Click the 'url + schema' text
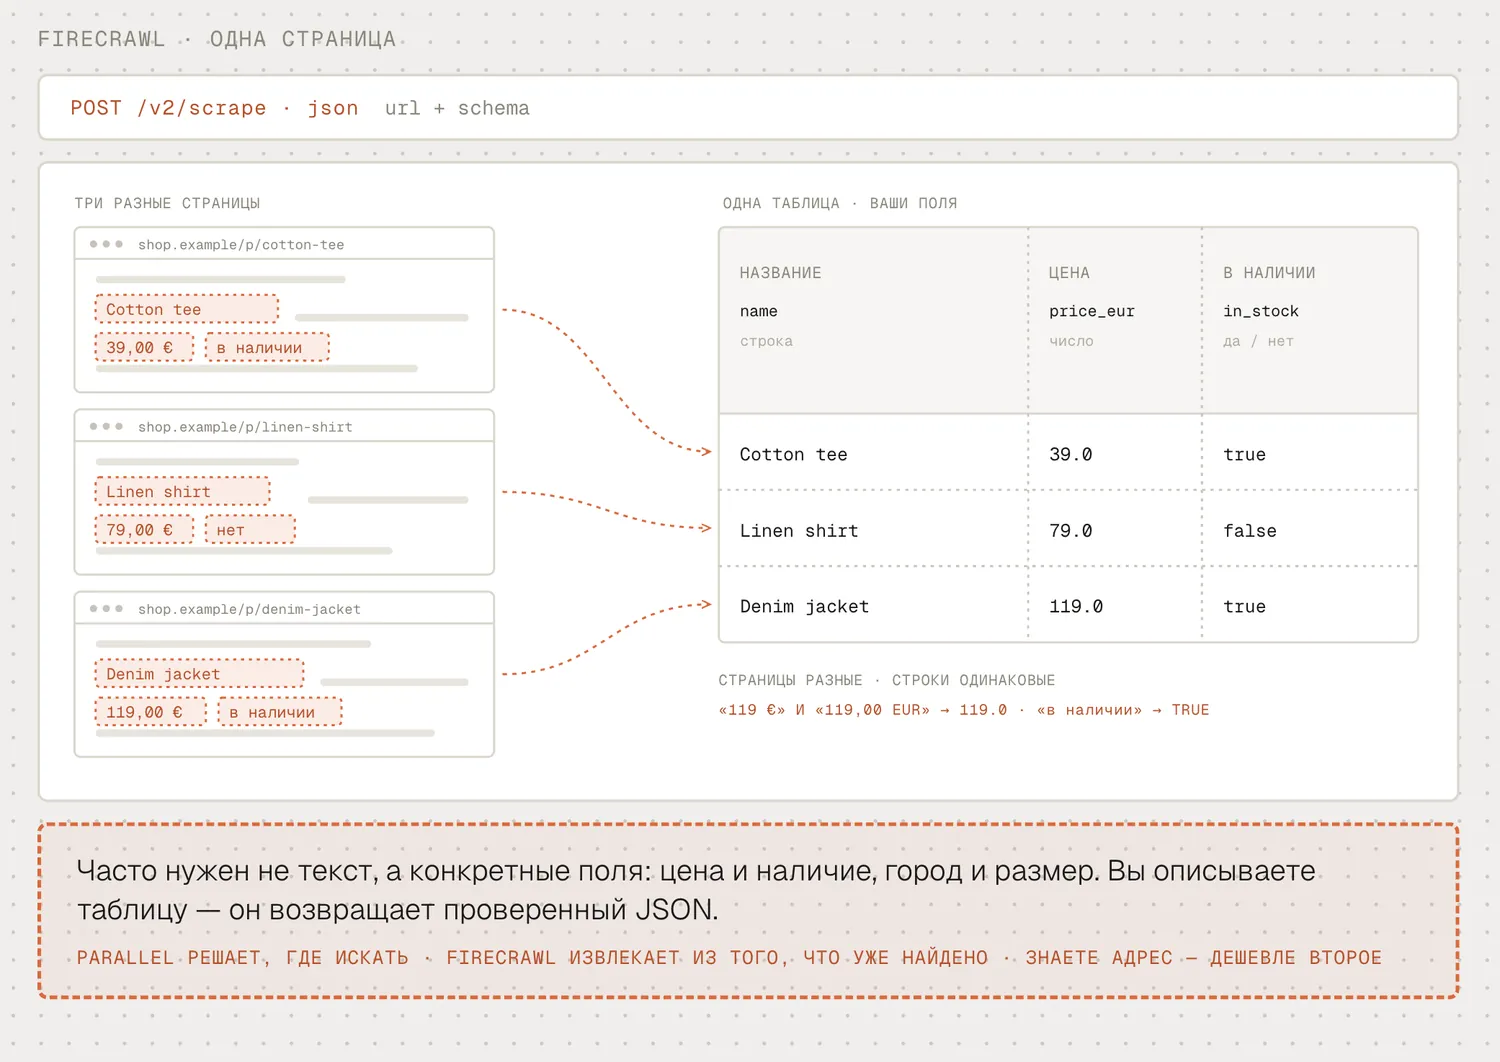1500x1062 pixels. (x=457, y=108)
